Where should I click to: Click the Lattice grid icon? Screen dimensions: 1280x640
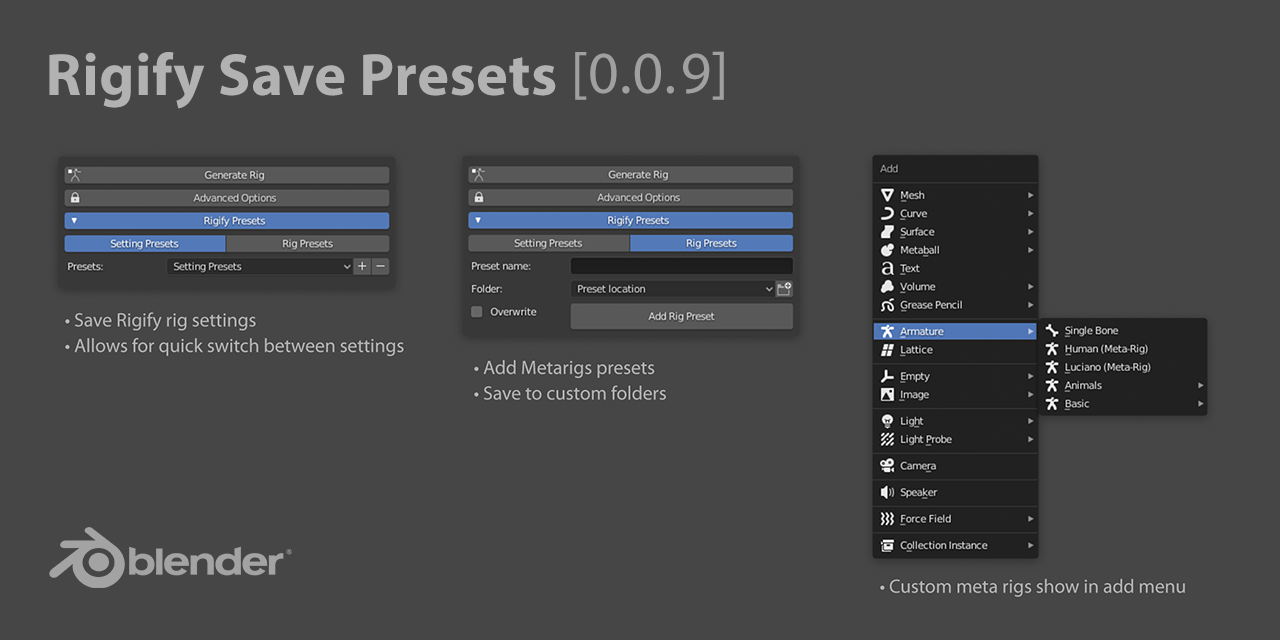click(x=887, y=350)
